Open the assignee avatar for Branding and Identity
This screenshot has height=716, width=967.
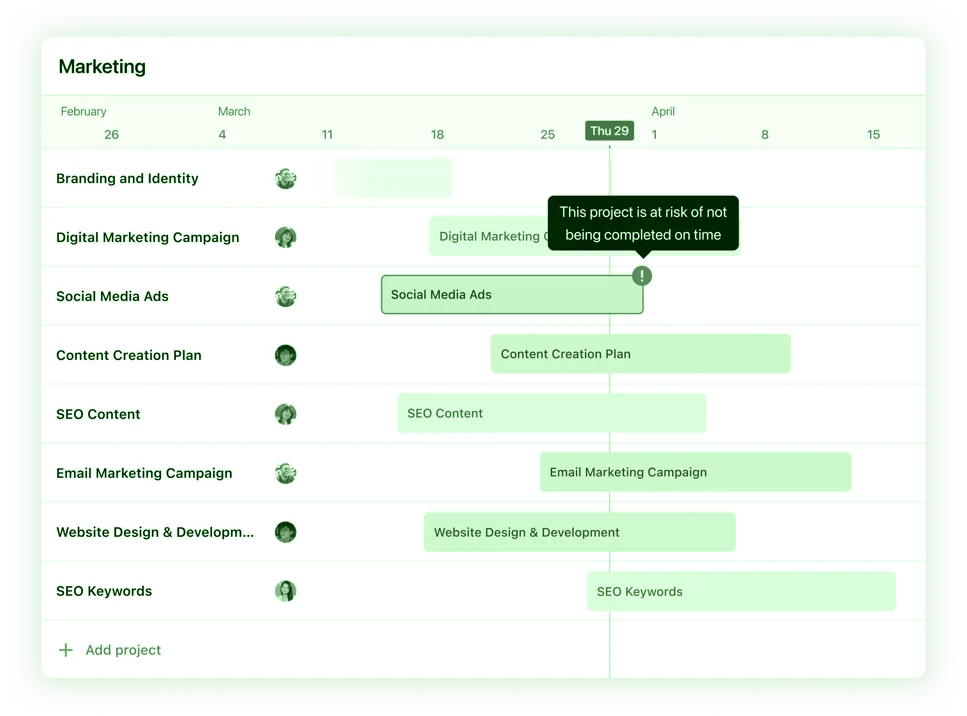286,178
